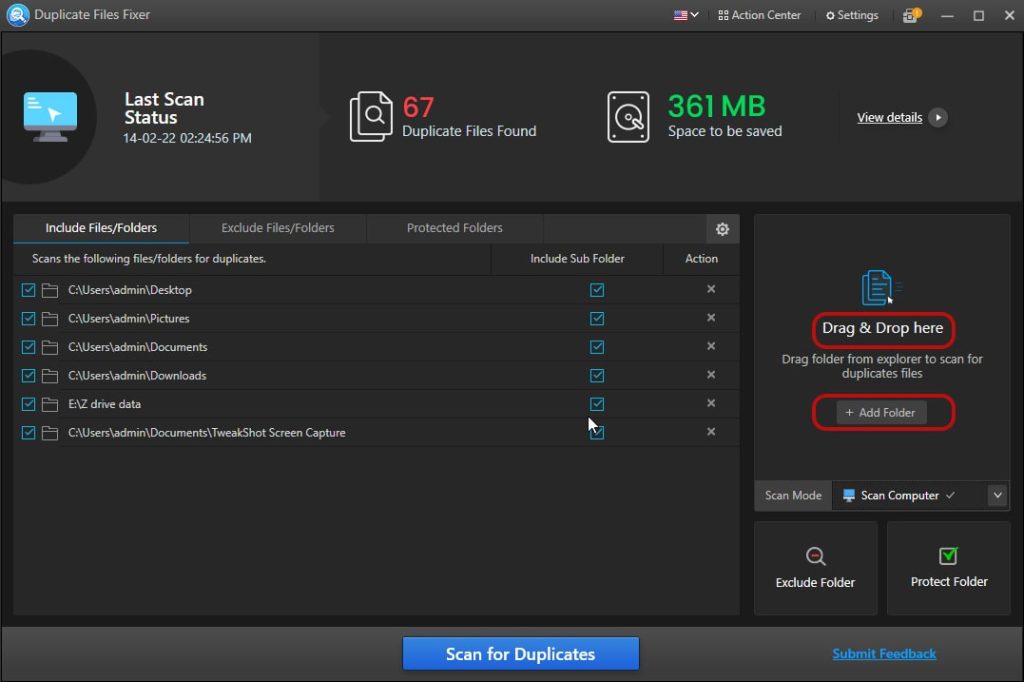1024x682 pixels.
Task: Click the 67 duplicate files count
Action: pyautogui.click(x=418, y=107)
